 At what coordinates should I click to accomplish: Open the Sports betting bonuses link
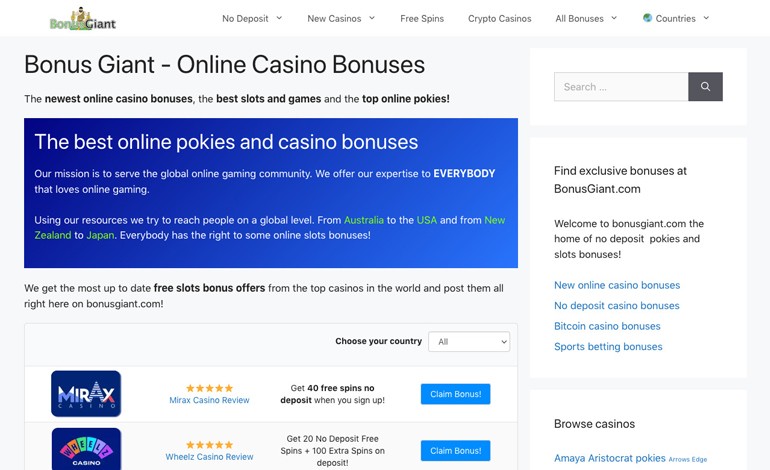pos(608,347)
